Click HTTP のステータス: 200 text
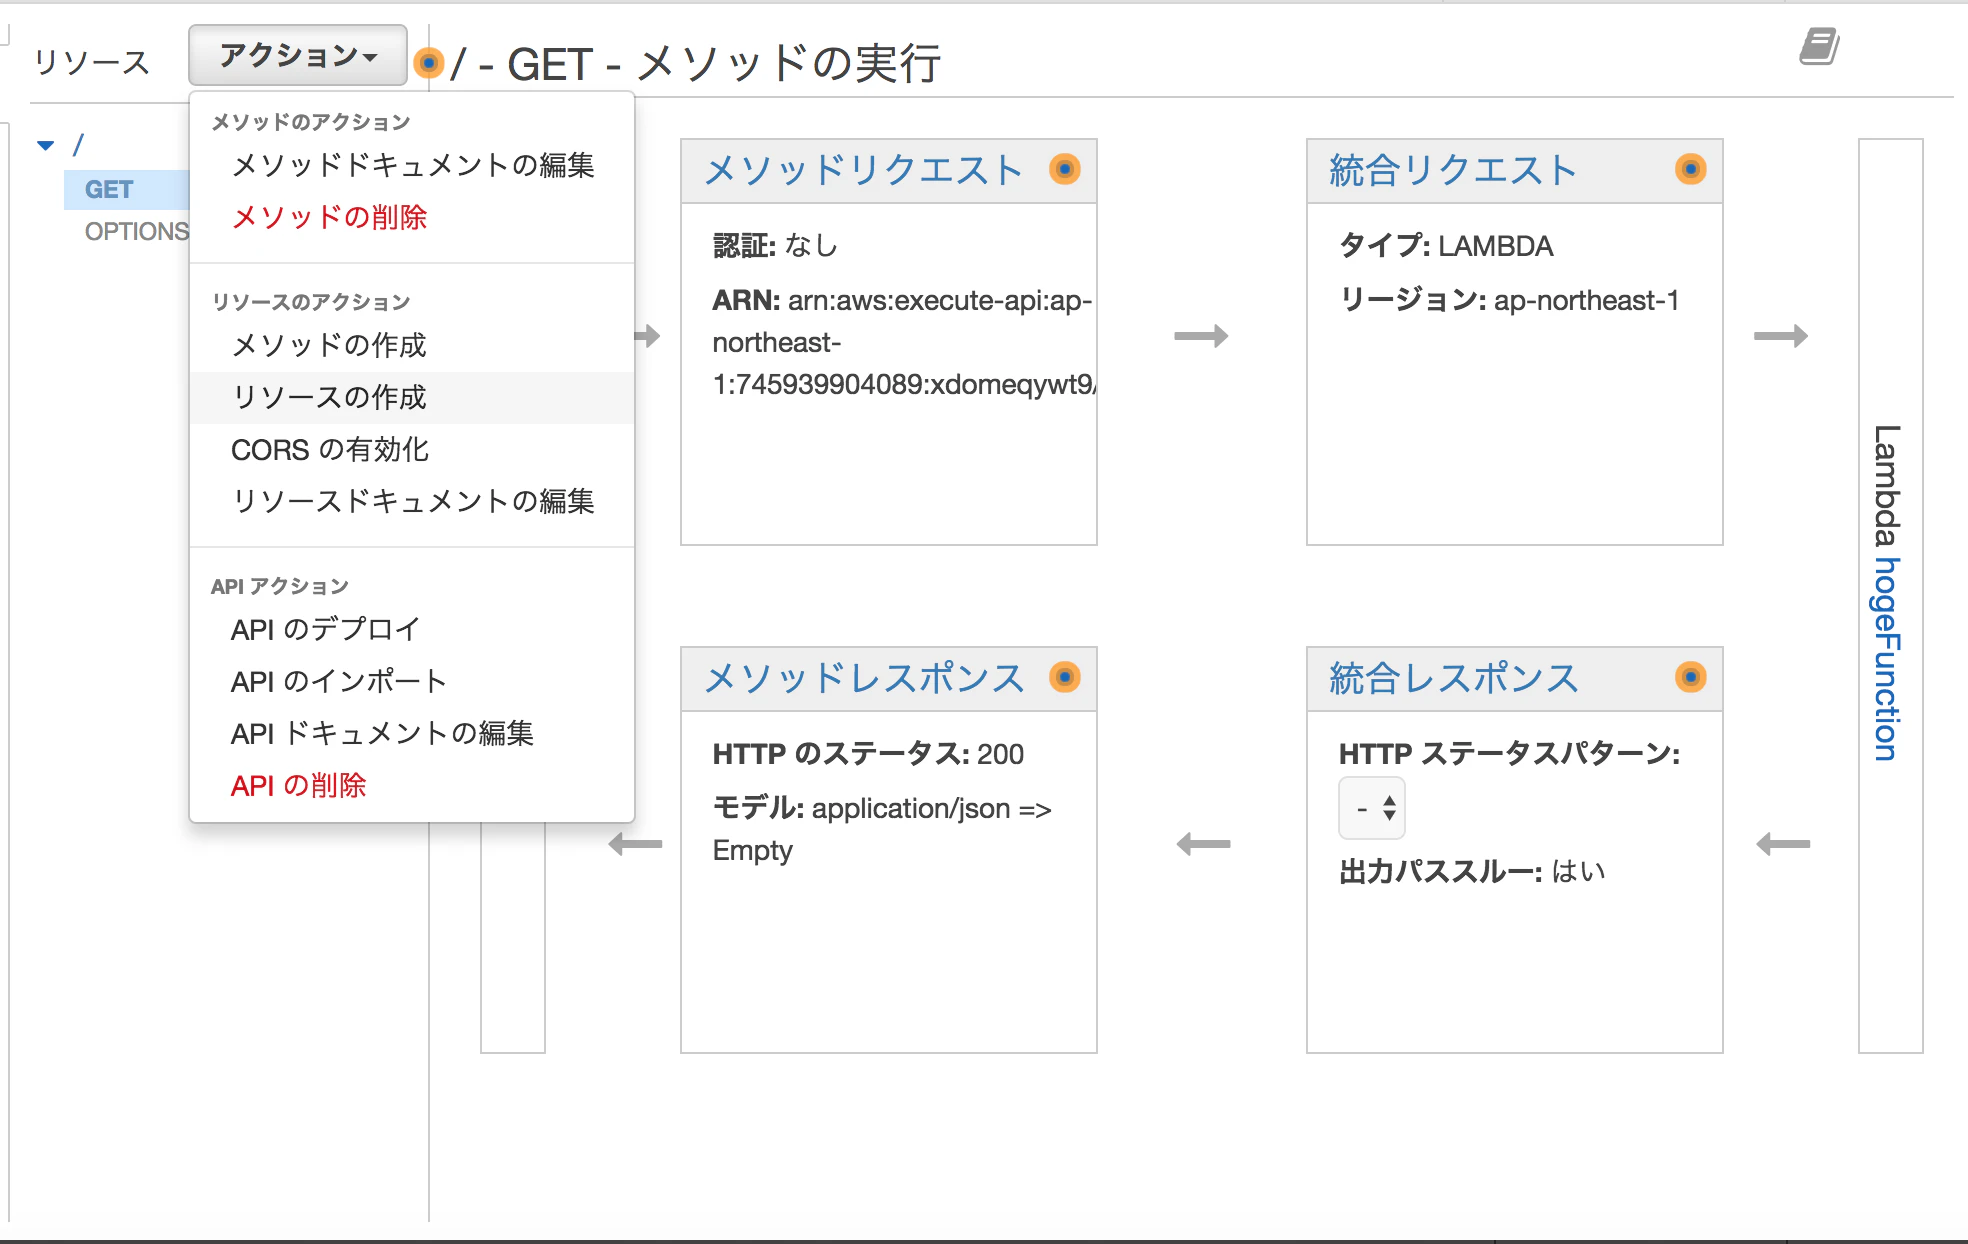The width and height of the screenshot is (1968, 1244). pyautogui.click(x=868, y=754)
